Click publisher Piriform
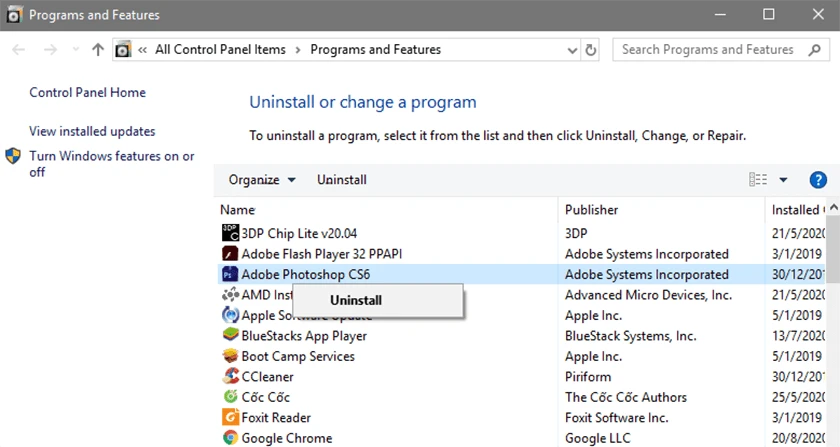This screenshot has height=447, width=840. 588,376
